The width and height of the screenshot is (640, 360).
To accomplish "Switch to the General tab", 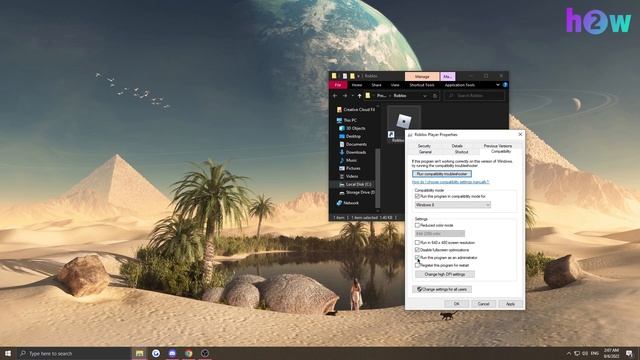I will [425, 152].
